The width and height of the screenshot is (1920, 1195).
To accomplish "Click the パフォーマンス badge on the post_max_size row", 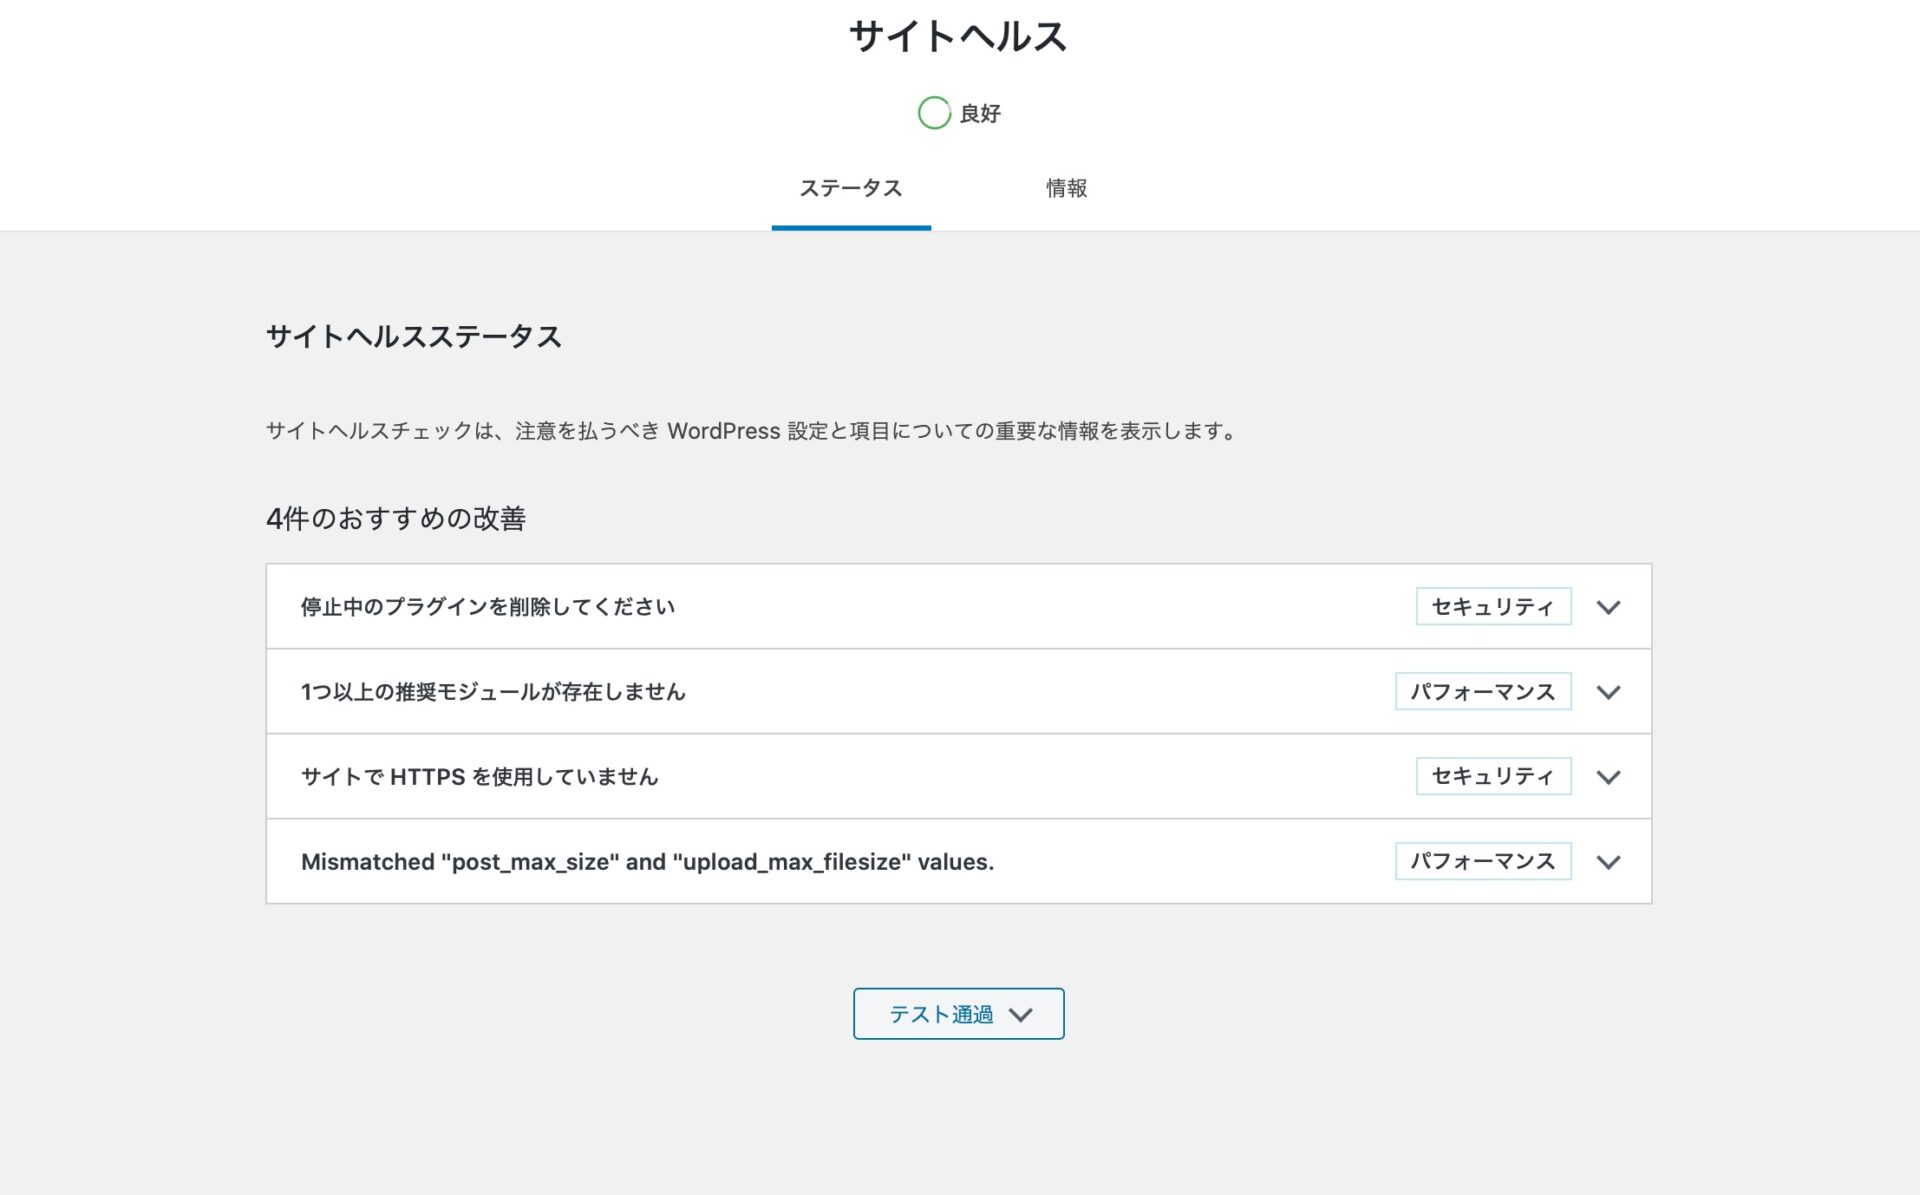I will (x=1483, y=860).
